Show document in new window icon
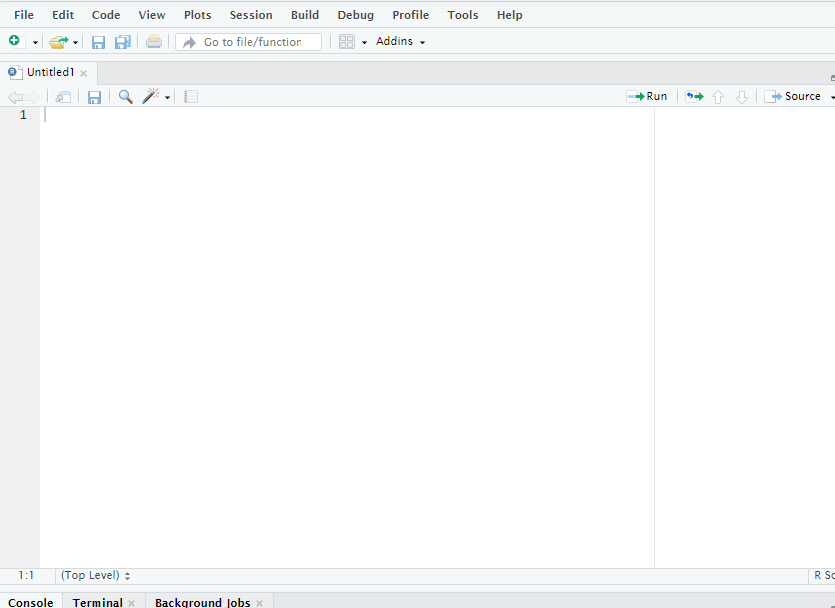835x608 pixels. click(x=63, y=97)
